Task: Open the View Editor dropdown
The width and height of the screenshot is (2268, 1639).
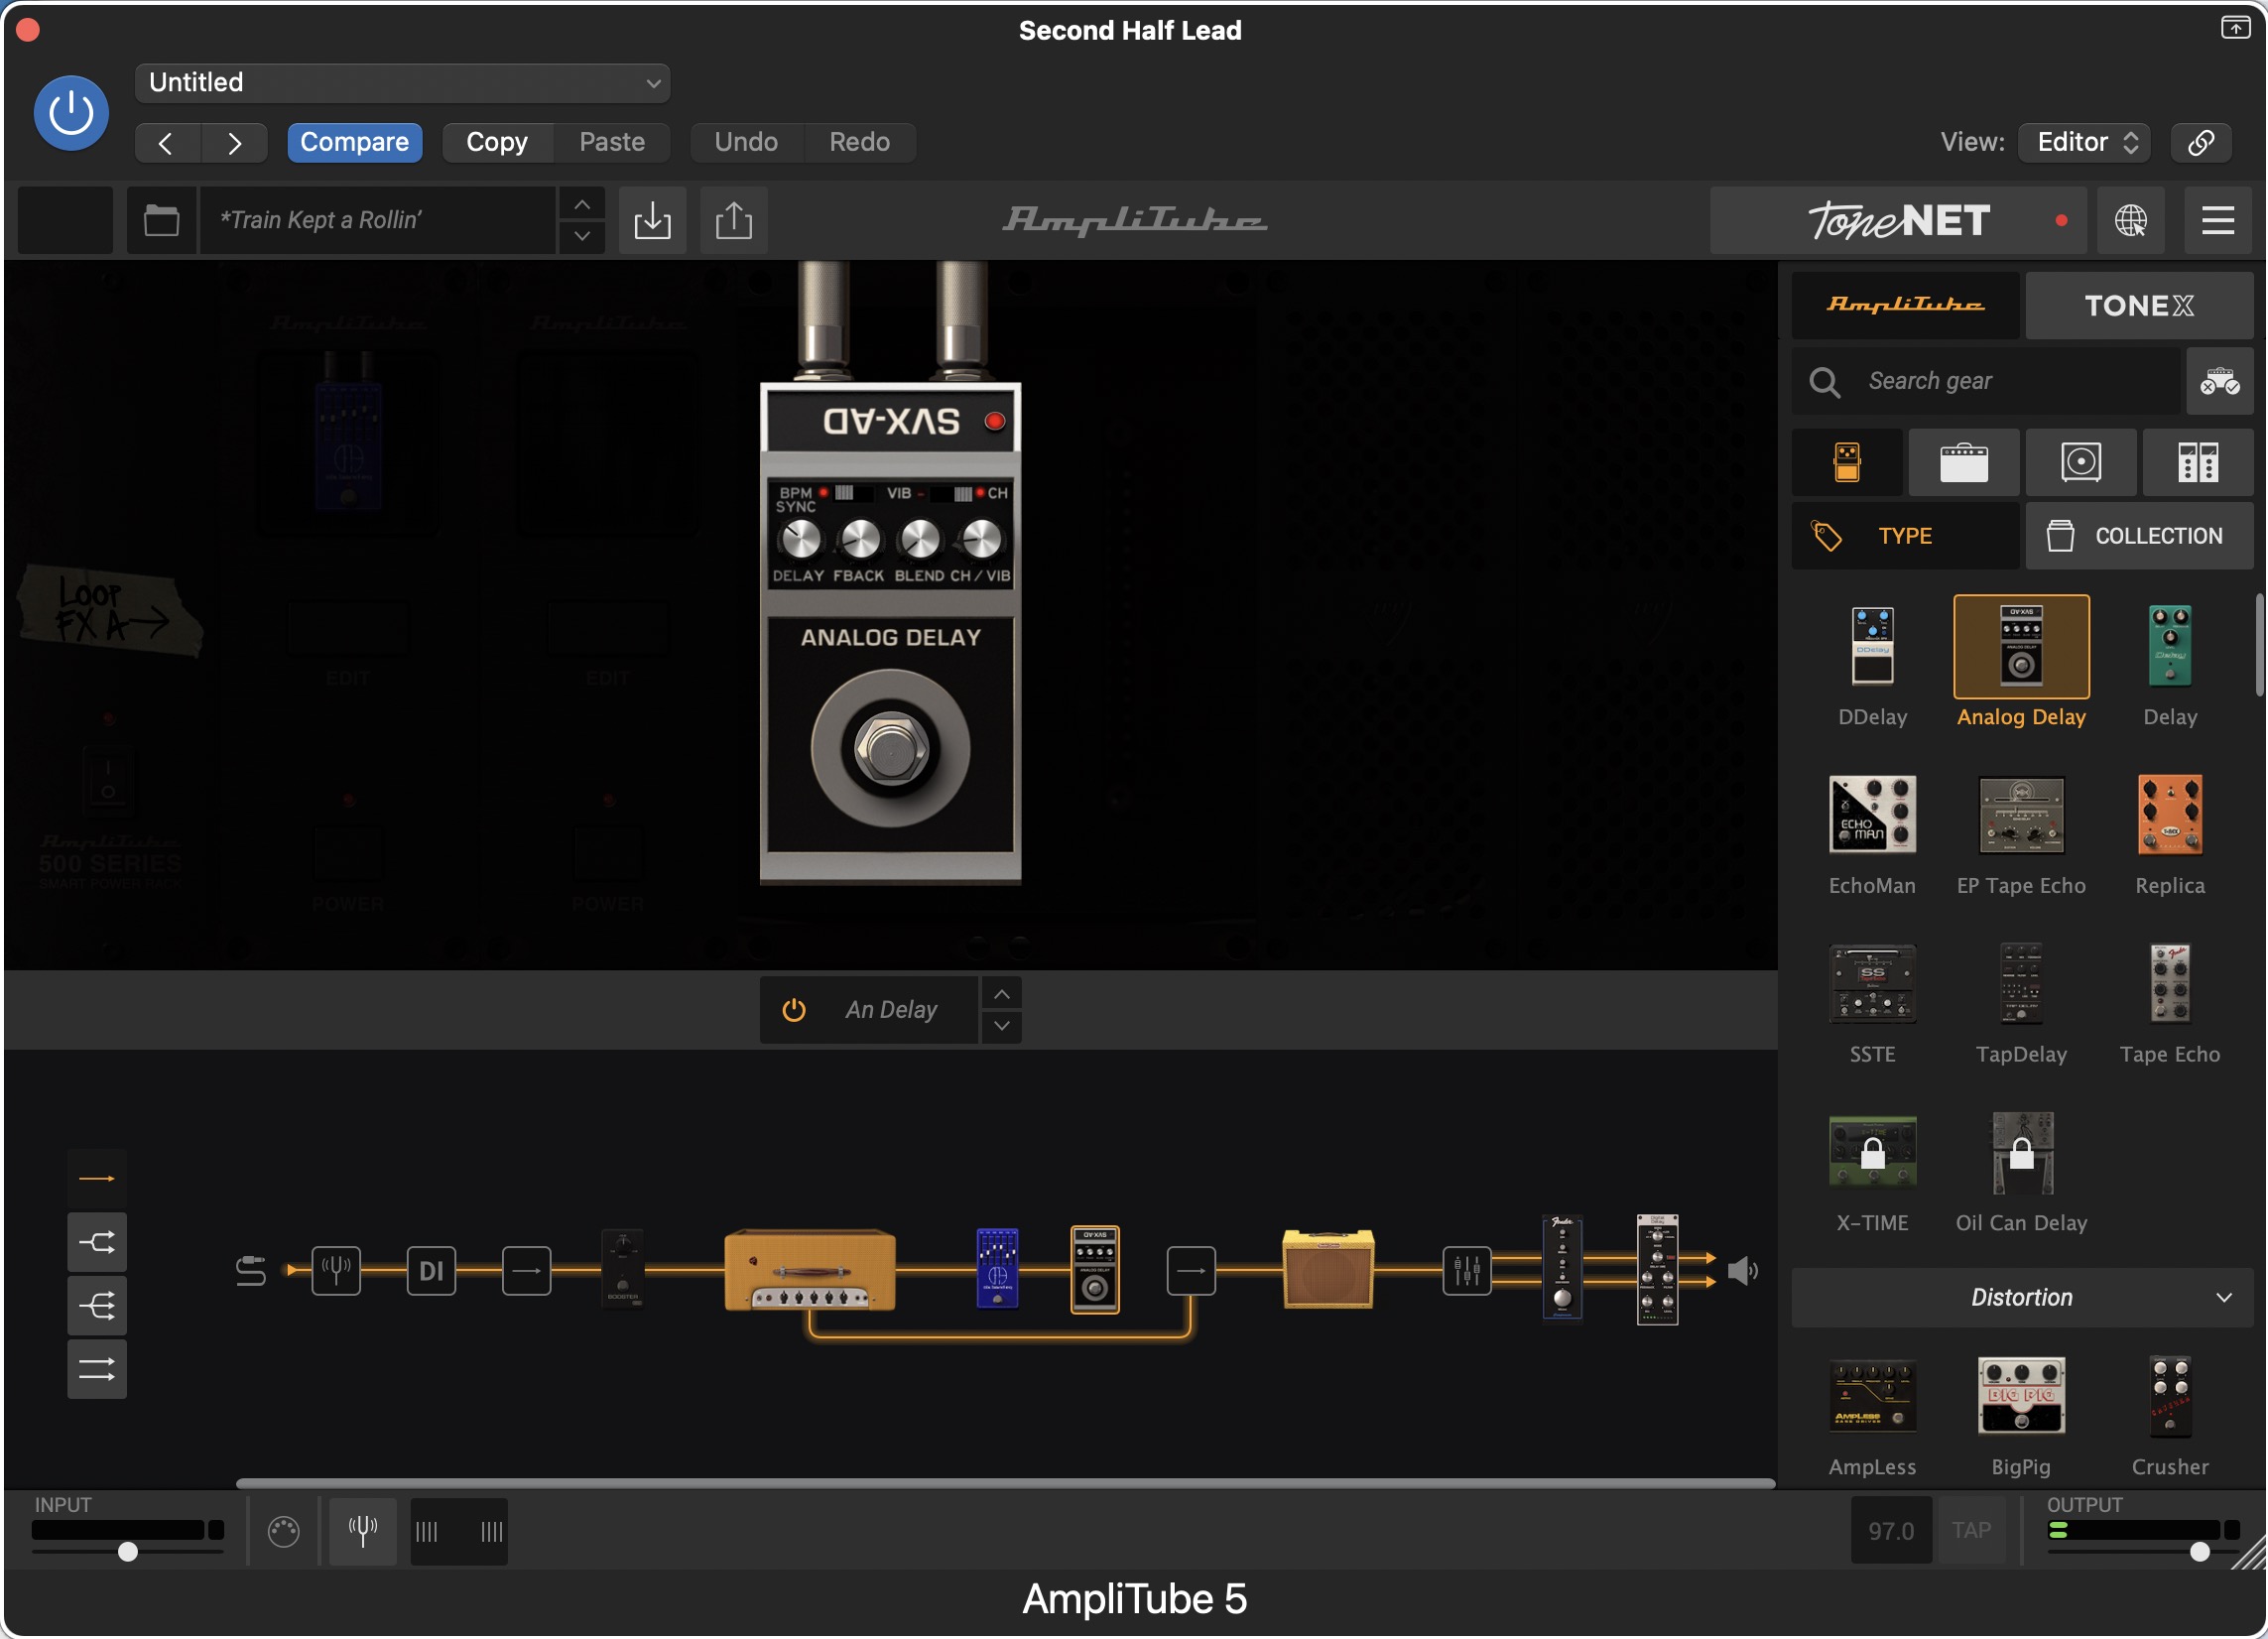Action: pyautogui.click(x=2083, y=142)
